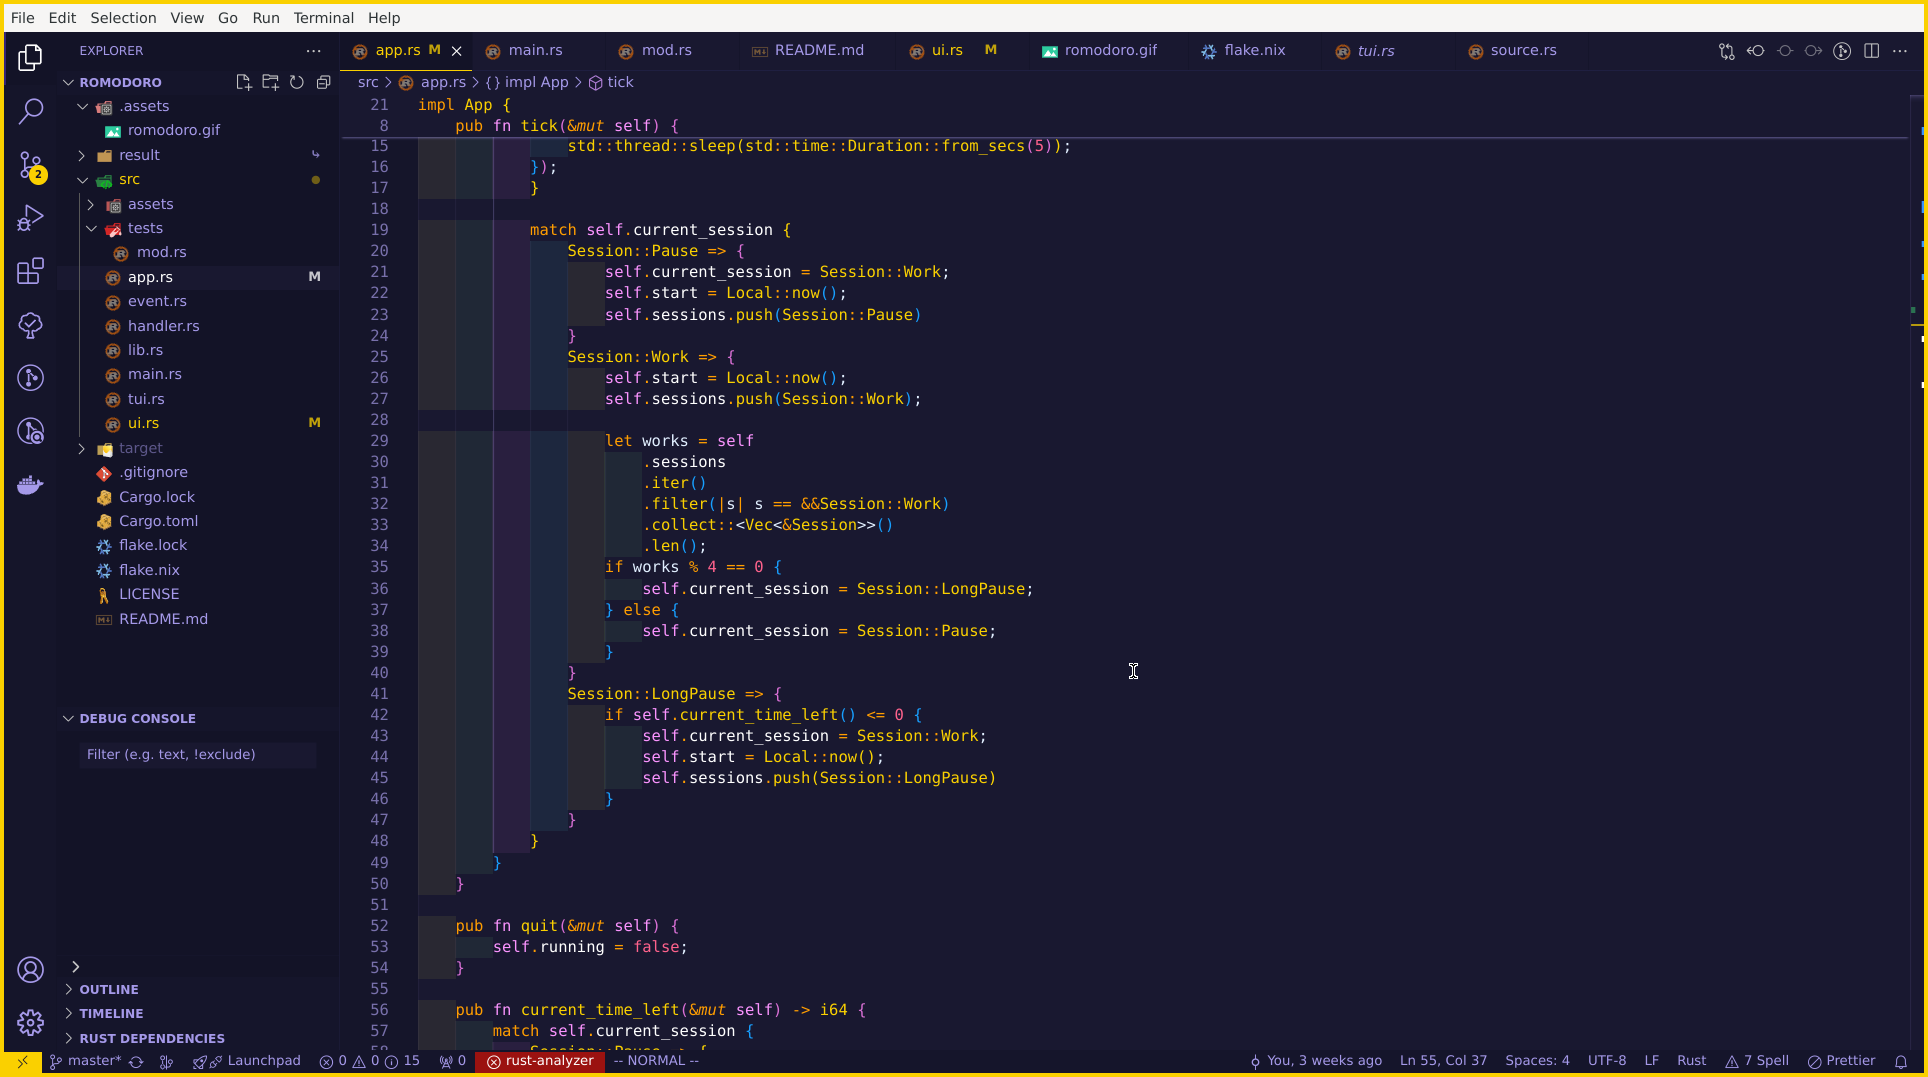Viewport: 1928px width, 1077px height.
Task: Open the Manage settings gear
Action: tap(31, 1022)
